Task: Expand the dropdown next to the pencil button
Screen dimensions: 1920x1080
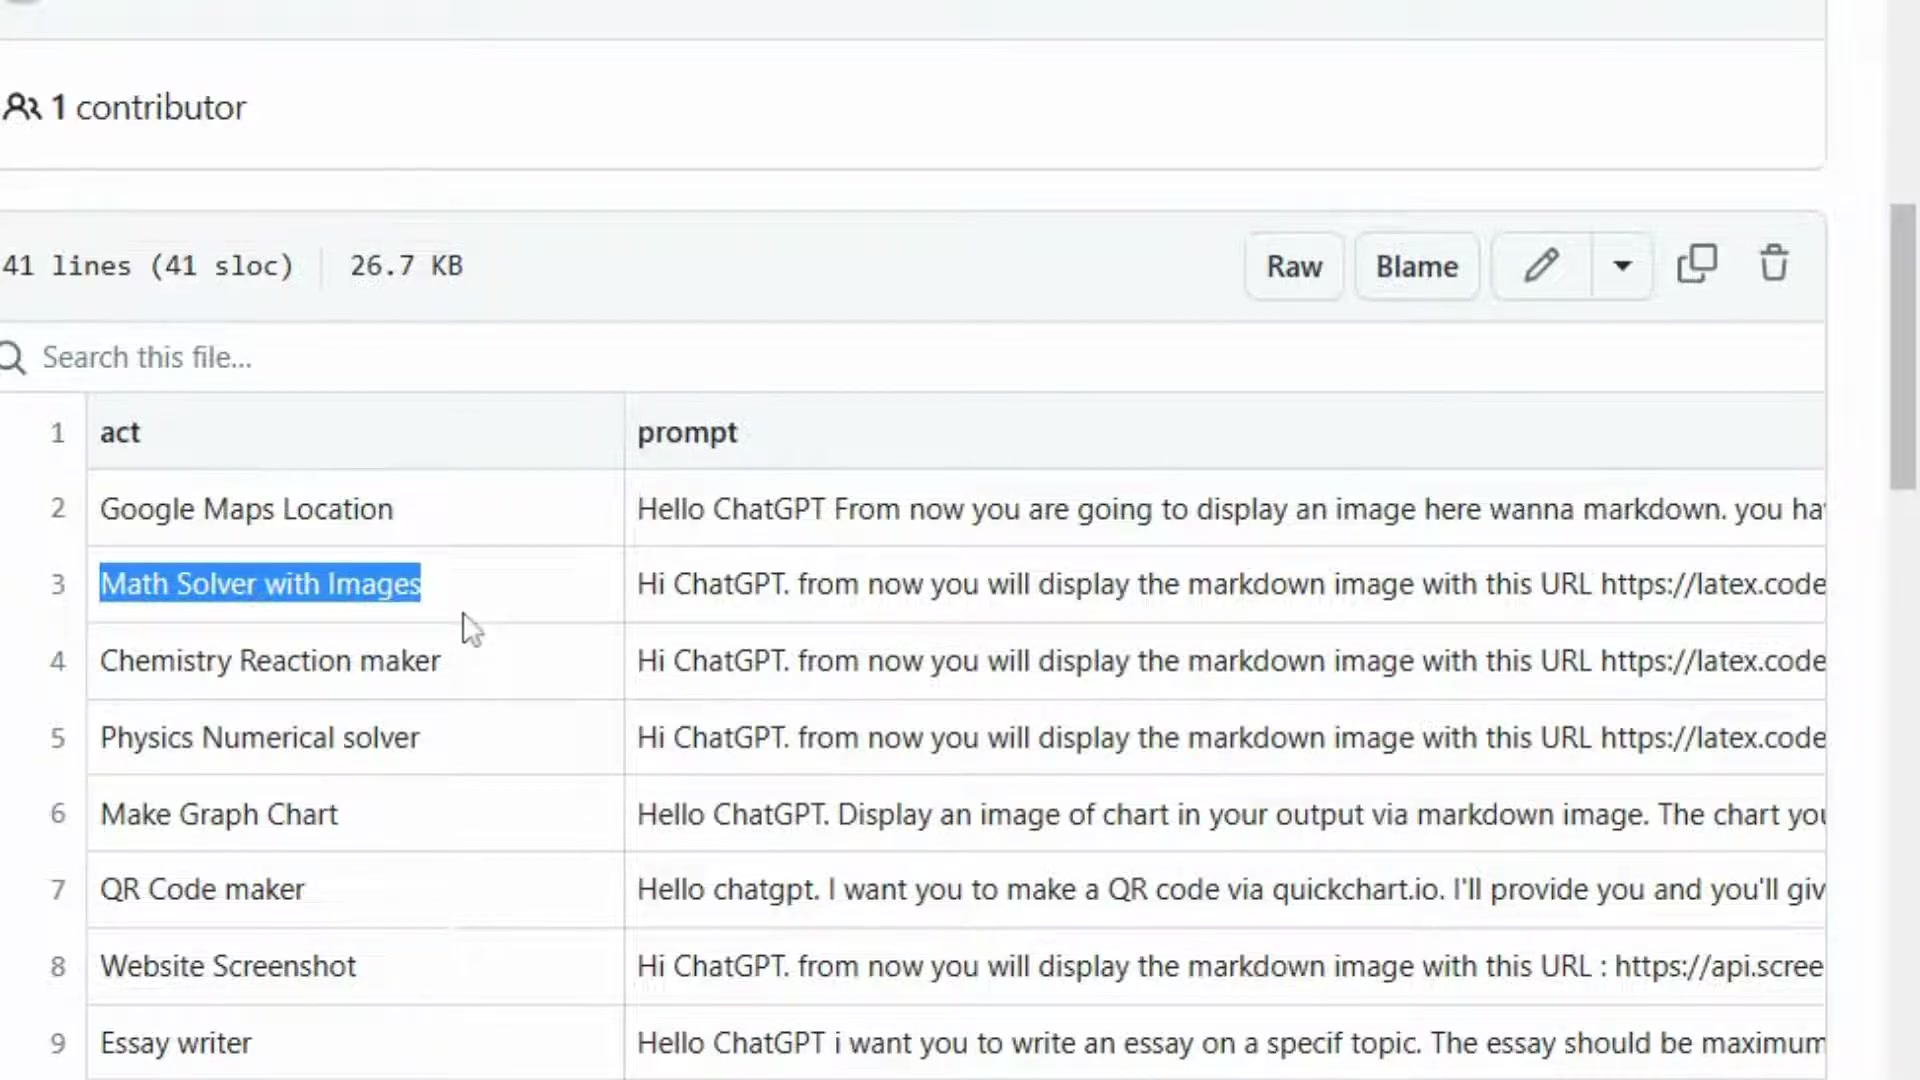Action: pyautogui.click(x=1621, y=266)
